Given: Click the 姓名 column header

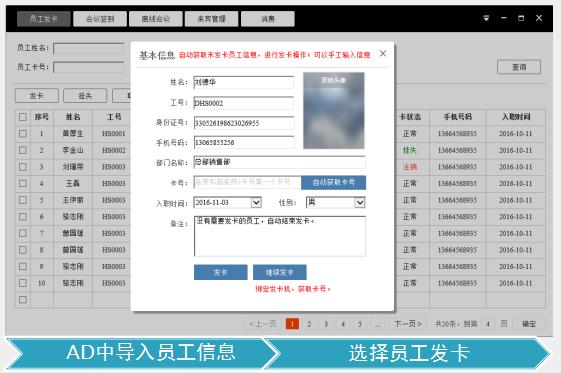Looking at the screenshot, I should point(73,117).
